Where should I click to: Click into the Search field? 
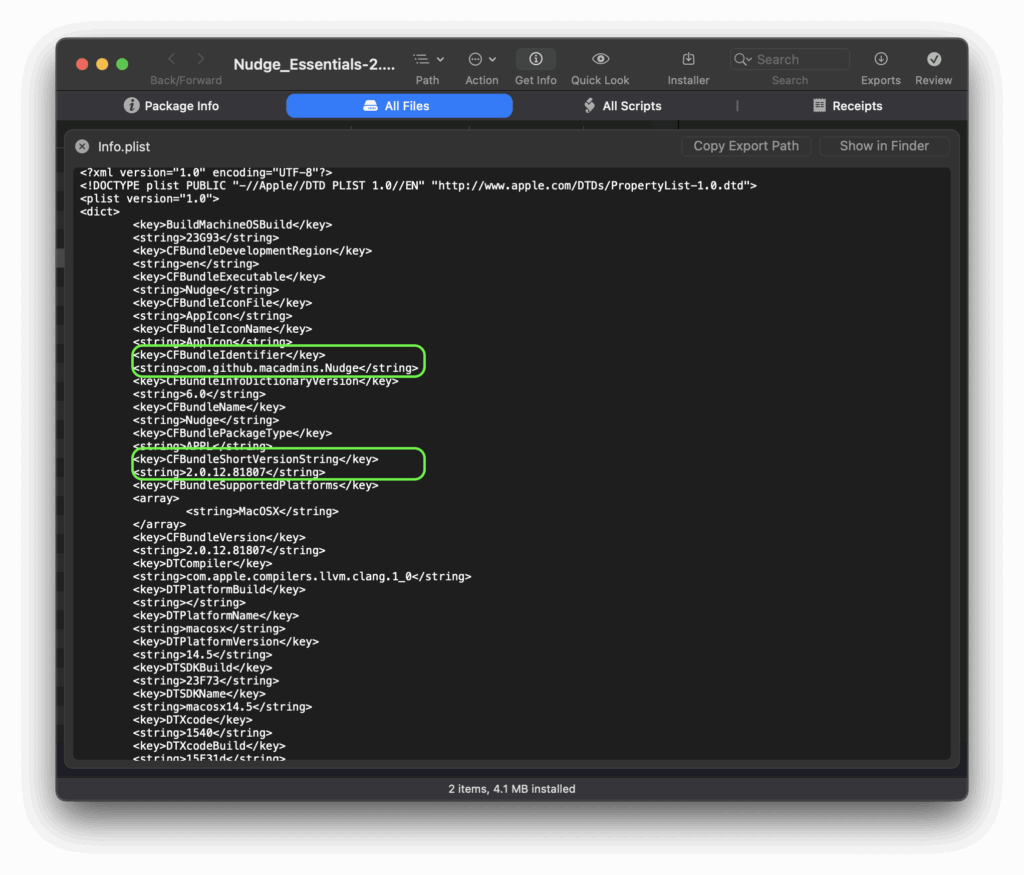click(800, 60)
